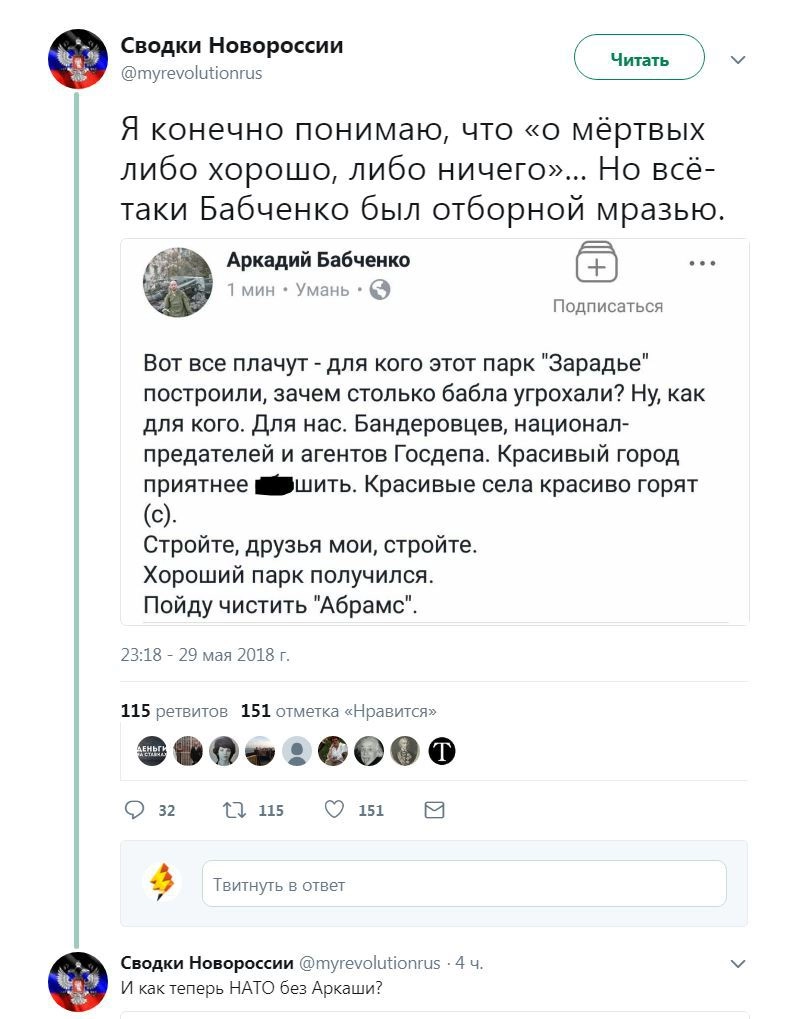
Task: Open Сводки Новороссии profile name at top
Action: click(231, 46)
